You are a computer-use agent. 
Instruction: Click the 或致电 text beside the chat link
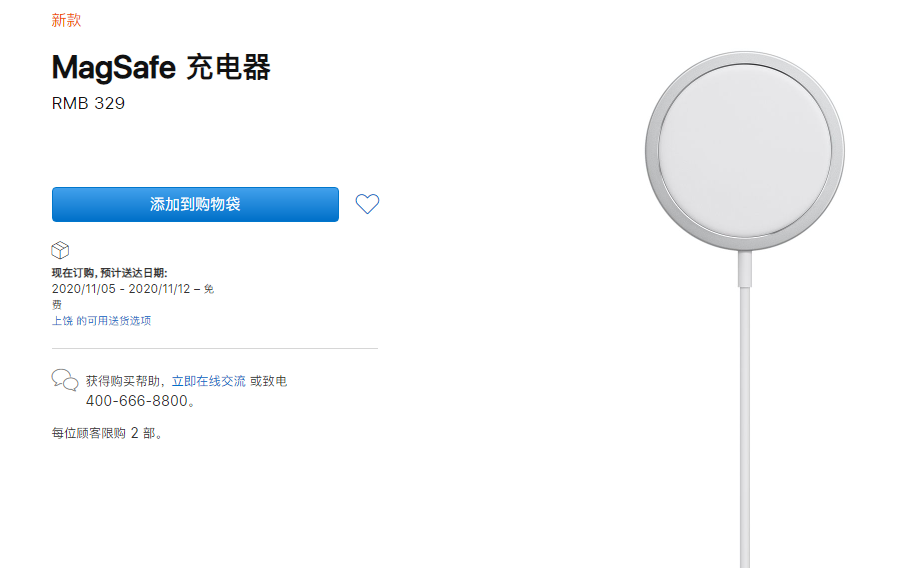pos(268,381)
